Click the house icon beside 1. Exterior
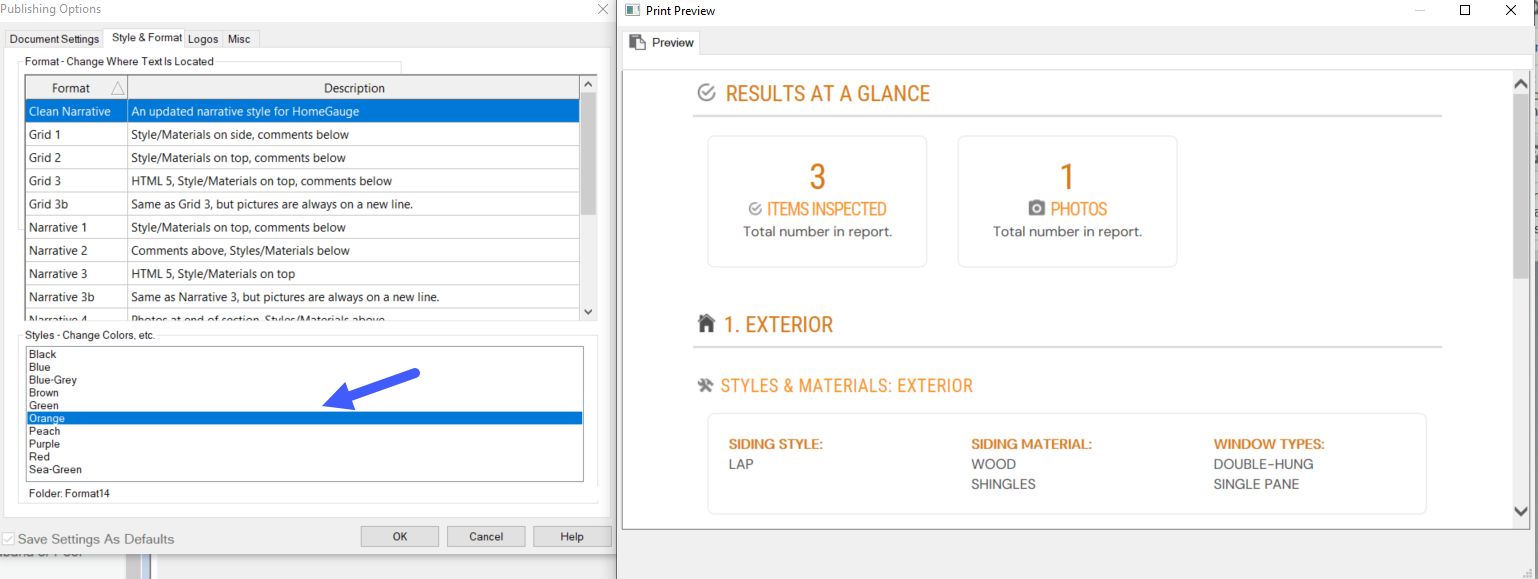The width and height of the screenshot is (1538, 579). pyautogui.click(x=706, y=323)
